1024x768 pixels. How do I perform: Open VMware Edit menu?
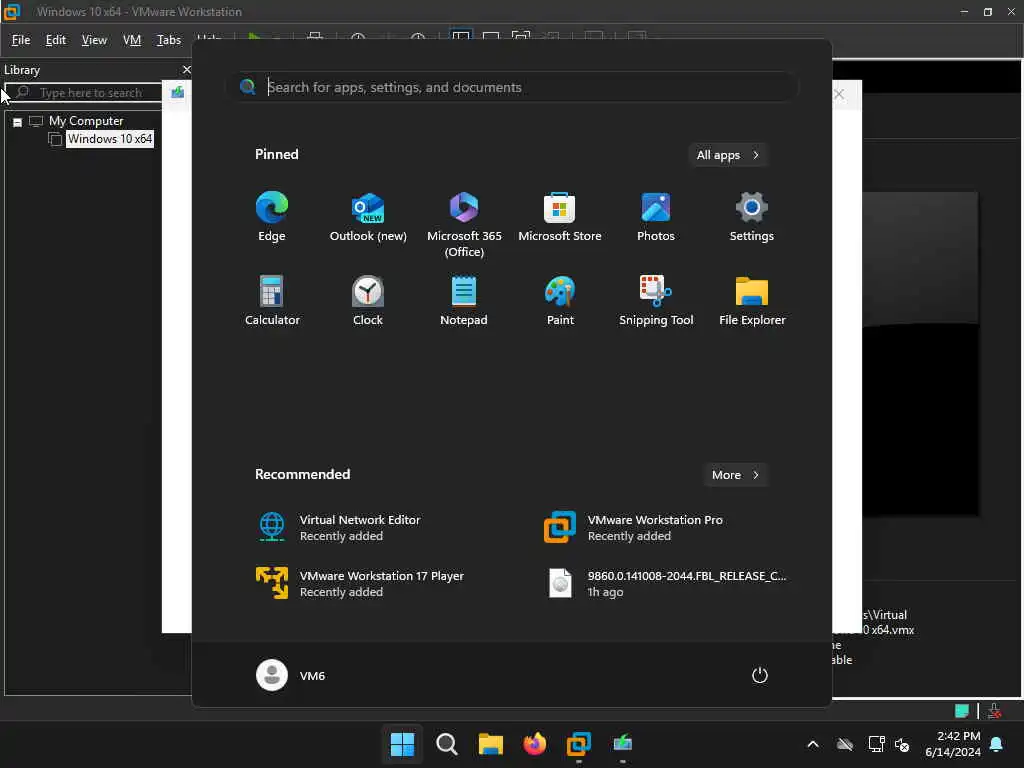[56, 40]
